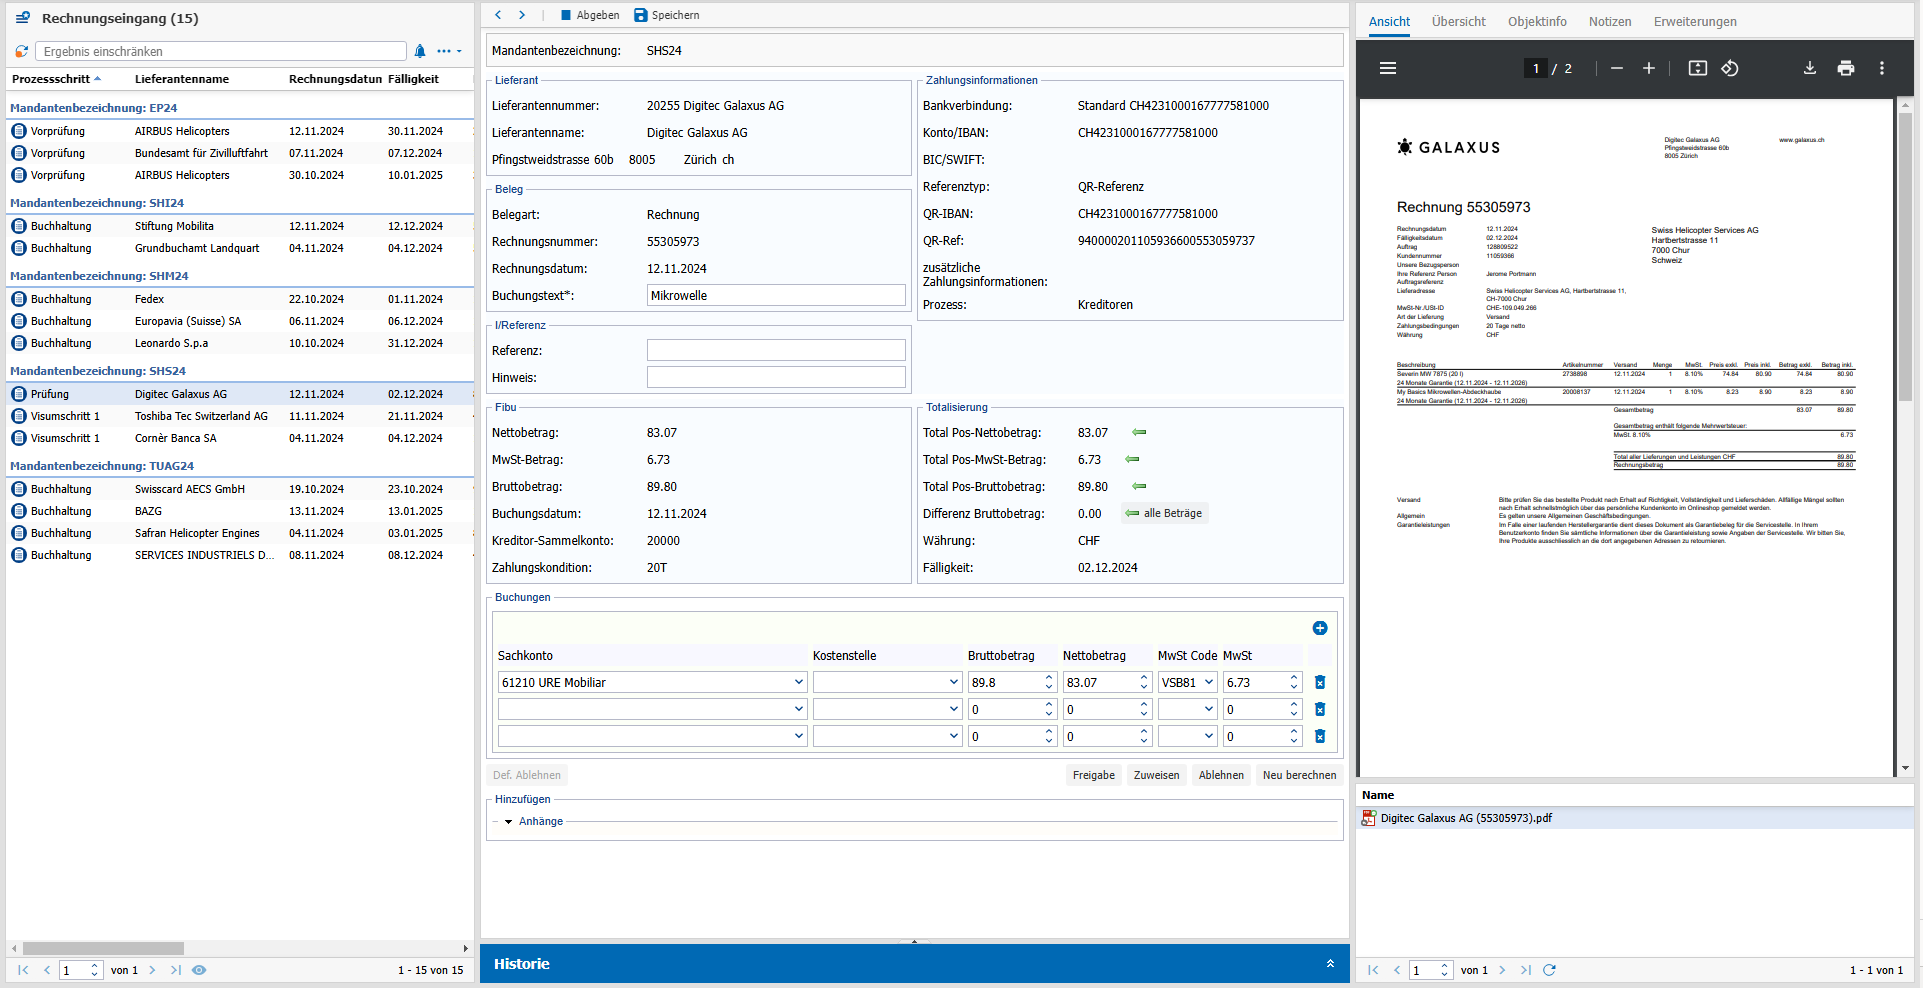The height and width of the screenshot is (988, 1923).
Task: Open the three-dots options menu in list header
Action: (449, 51)
